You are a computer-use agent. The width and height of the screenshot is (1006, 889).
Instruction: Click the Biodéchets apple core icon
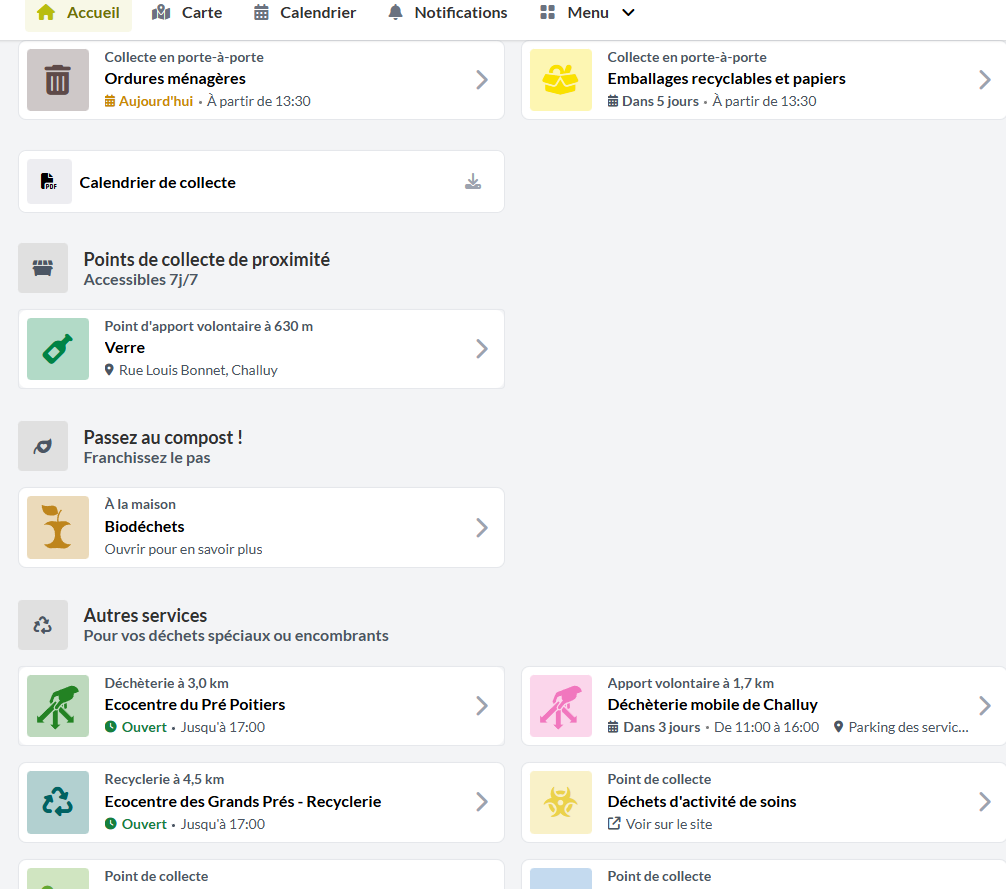(58, 527)
